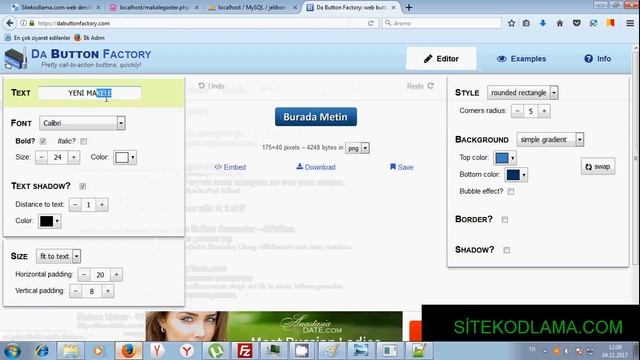Click the Da Button Factory logo
The image size is (640, 360).
pyautogui.click(x=78, y=58)
